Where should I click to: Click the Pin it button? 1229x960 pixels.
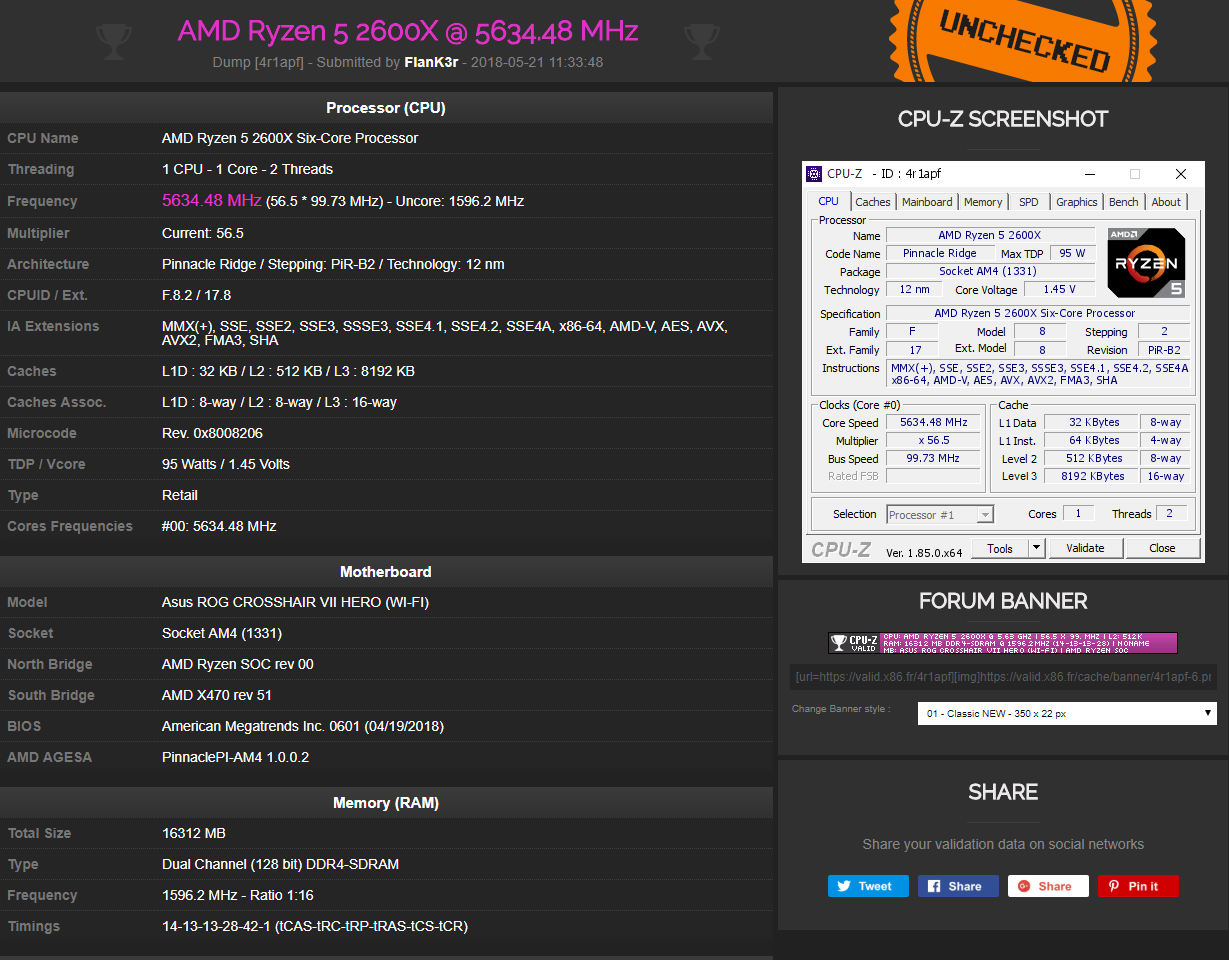pos(1138,886)
